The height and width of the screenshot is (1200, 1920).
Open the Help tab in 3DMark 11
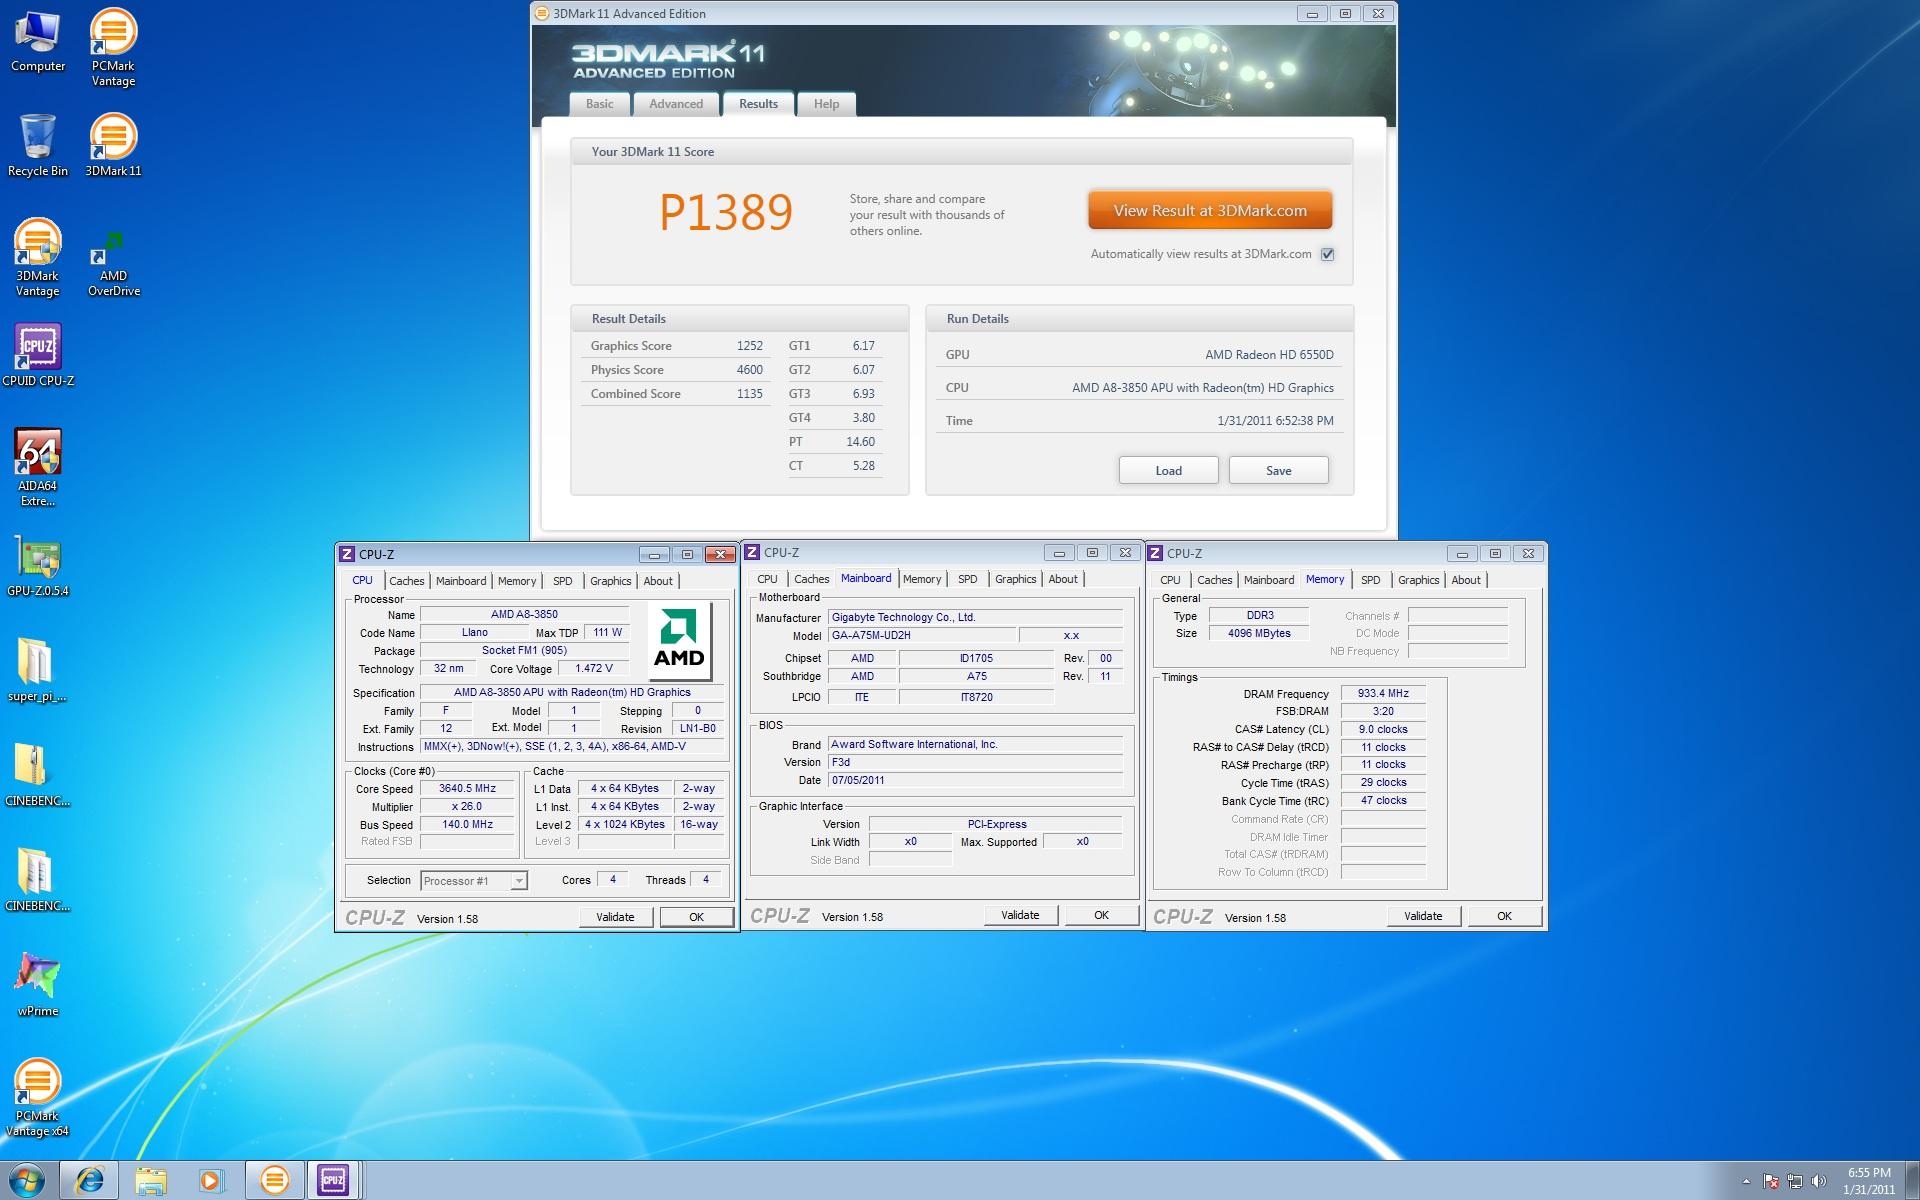tap(826, 104)
